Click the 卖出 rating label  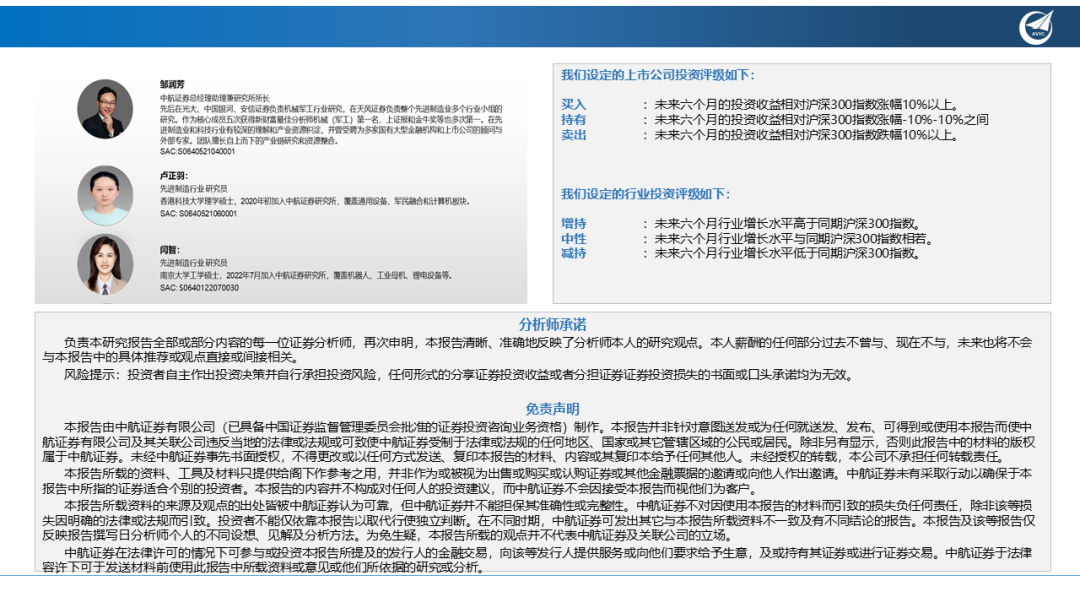click(573, 135)
